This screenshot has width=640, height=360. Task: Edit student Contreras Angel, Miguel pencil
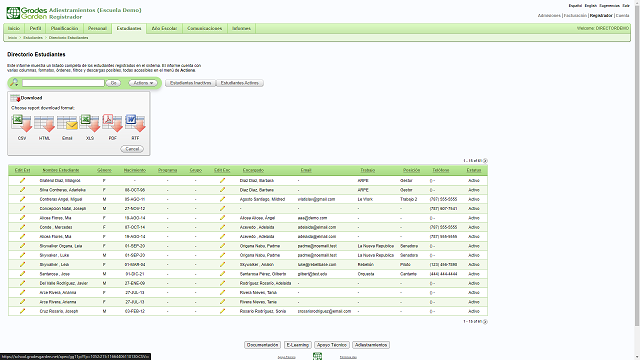(22, 199)
